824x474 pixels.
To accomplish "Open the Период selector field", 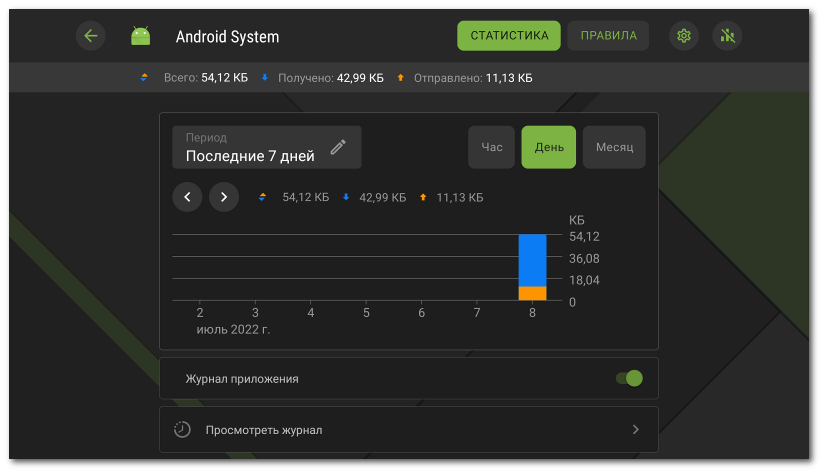I will click(x=250, y=147).
